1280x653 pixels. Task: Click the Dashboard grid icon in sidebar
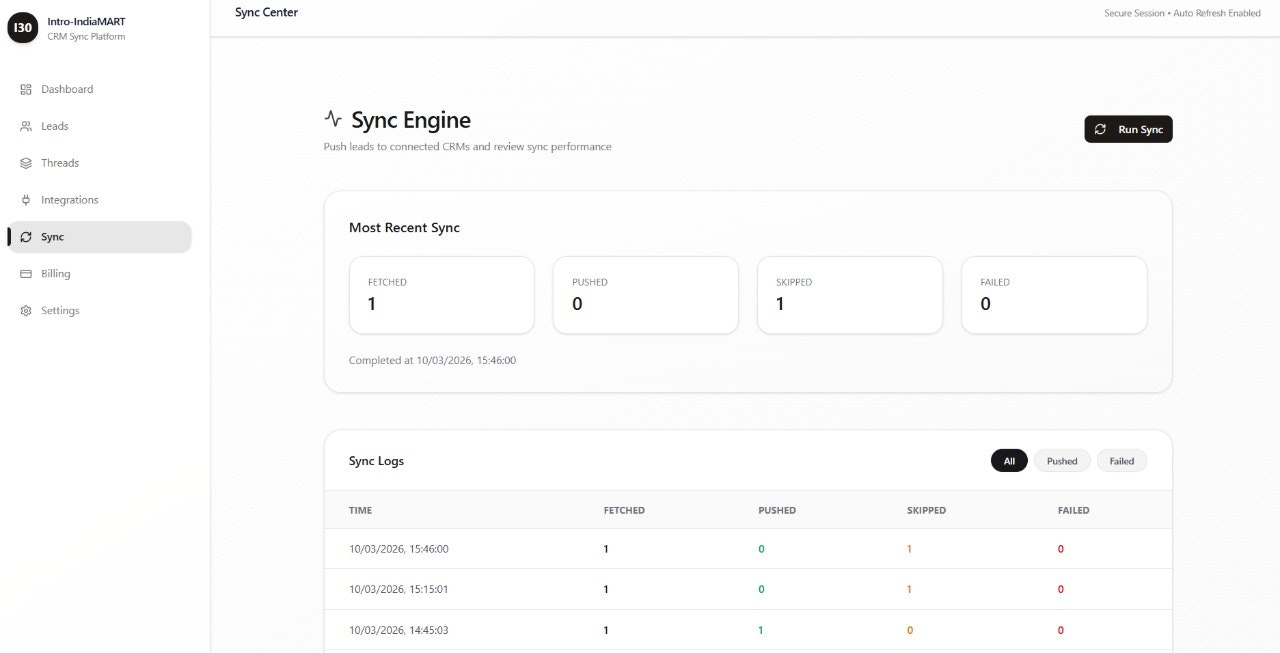pos(26,89)
